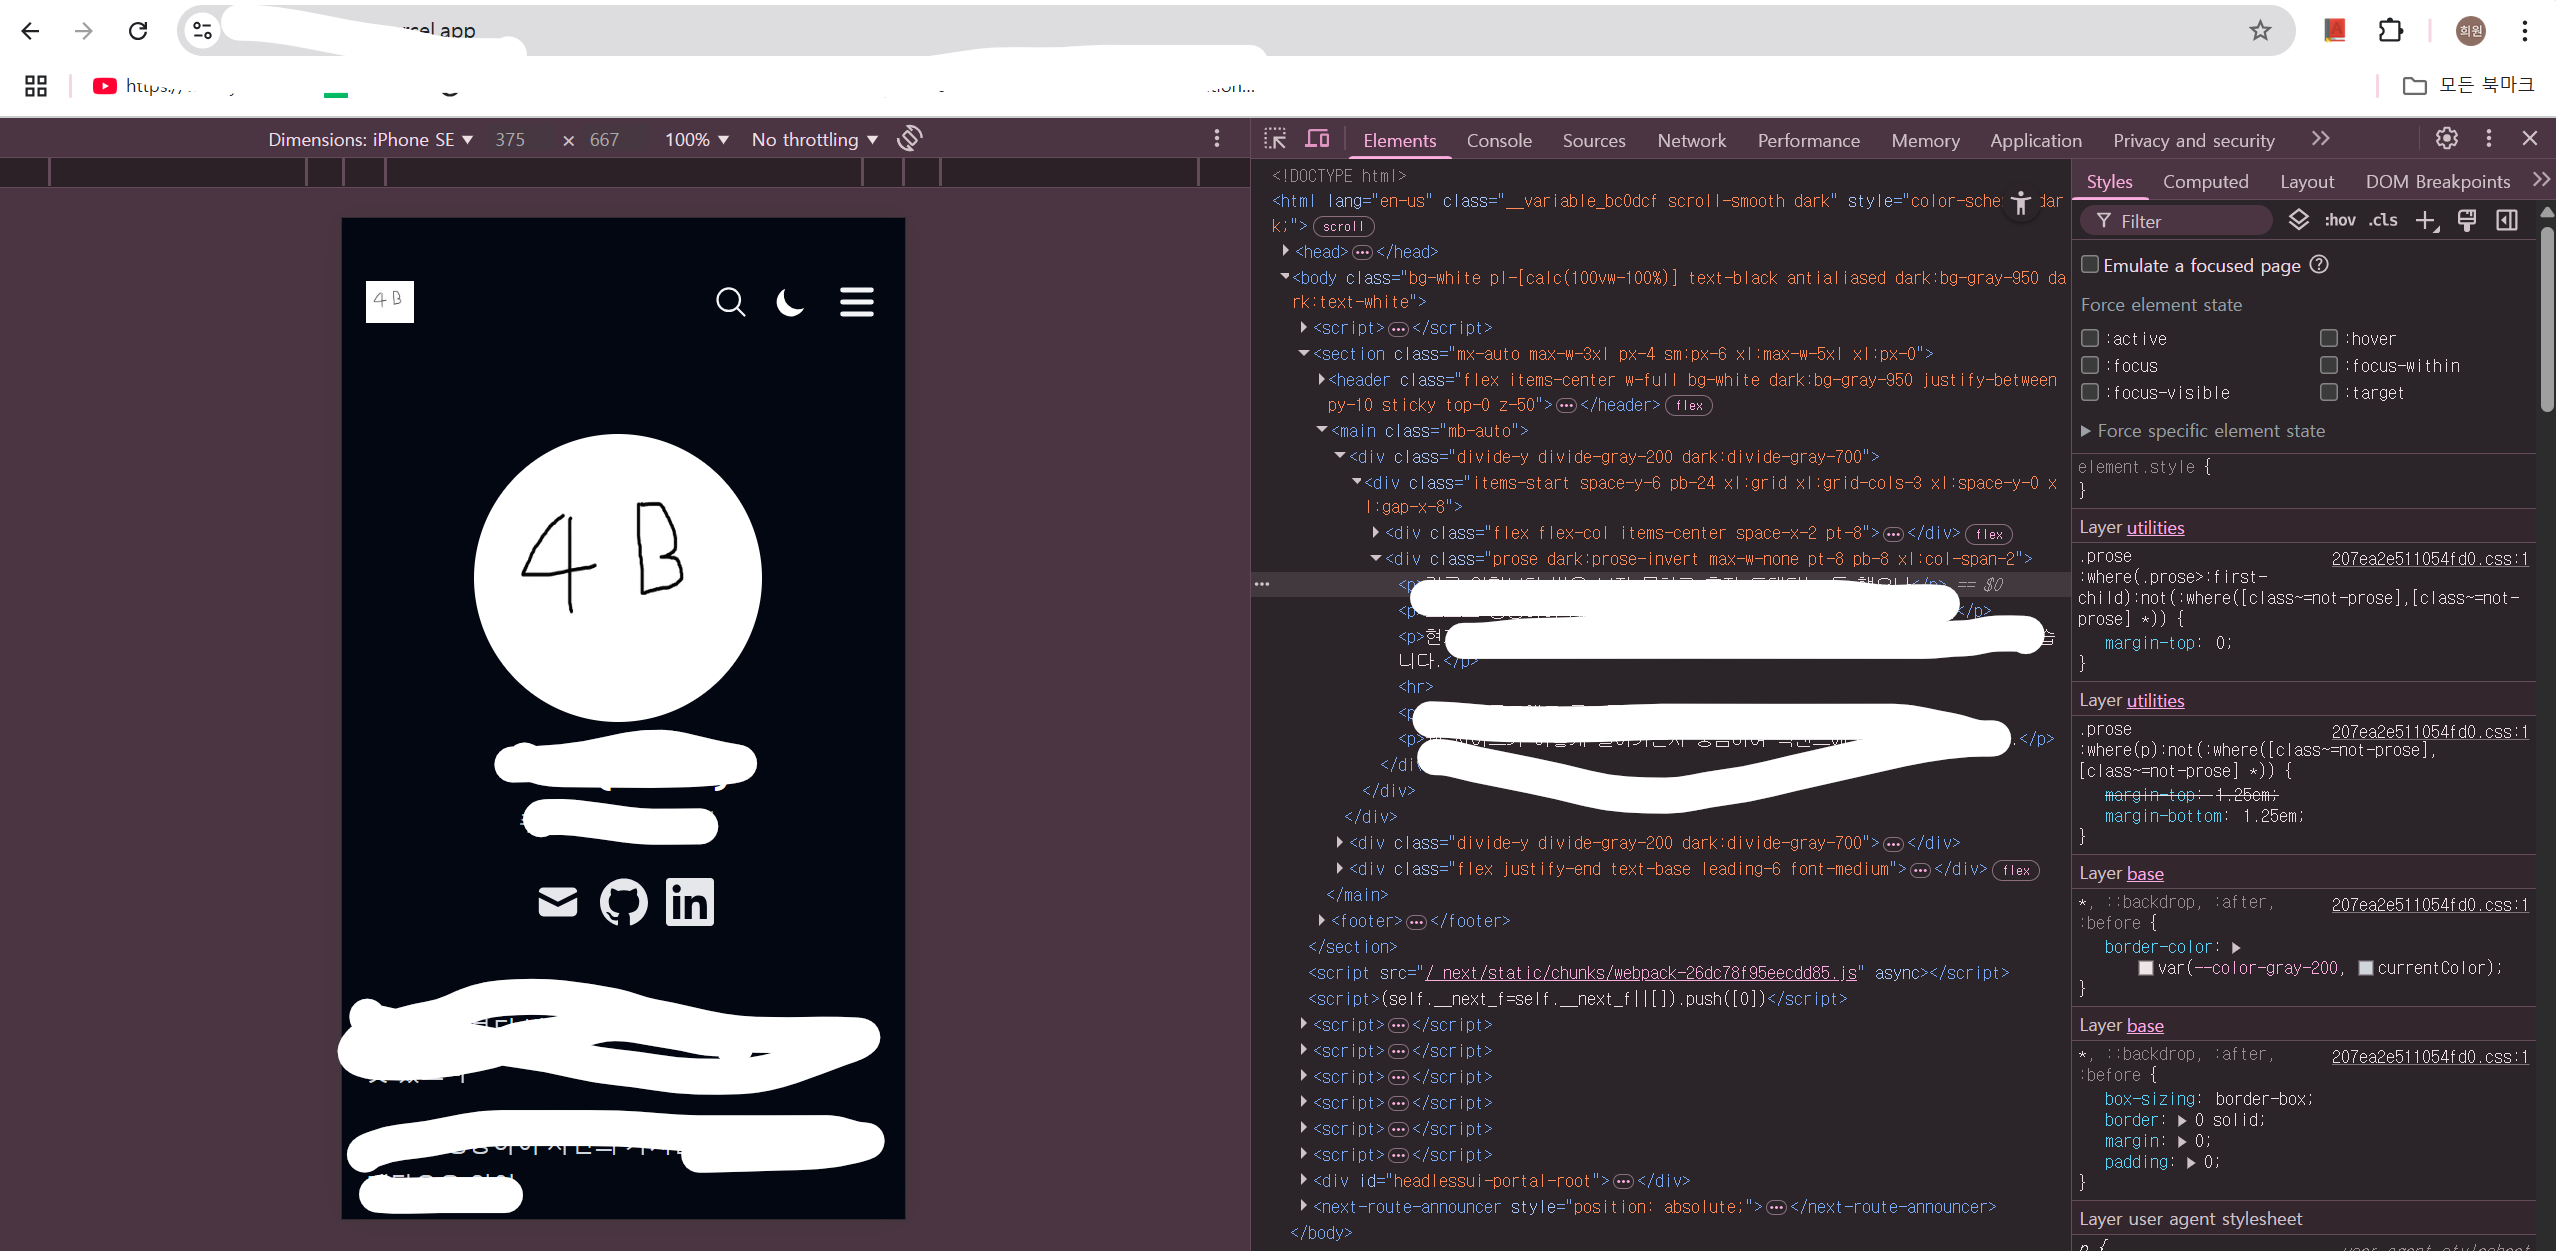
Task: Enable the :hover element state checkbox
Action: [2329, 338]
